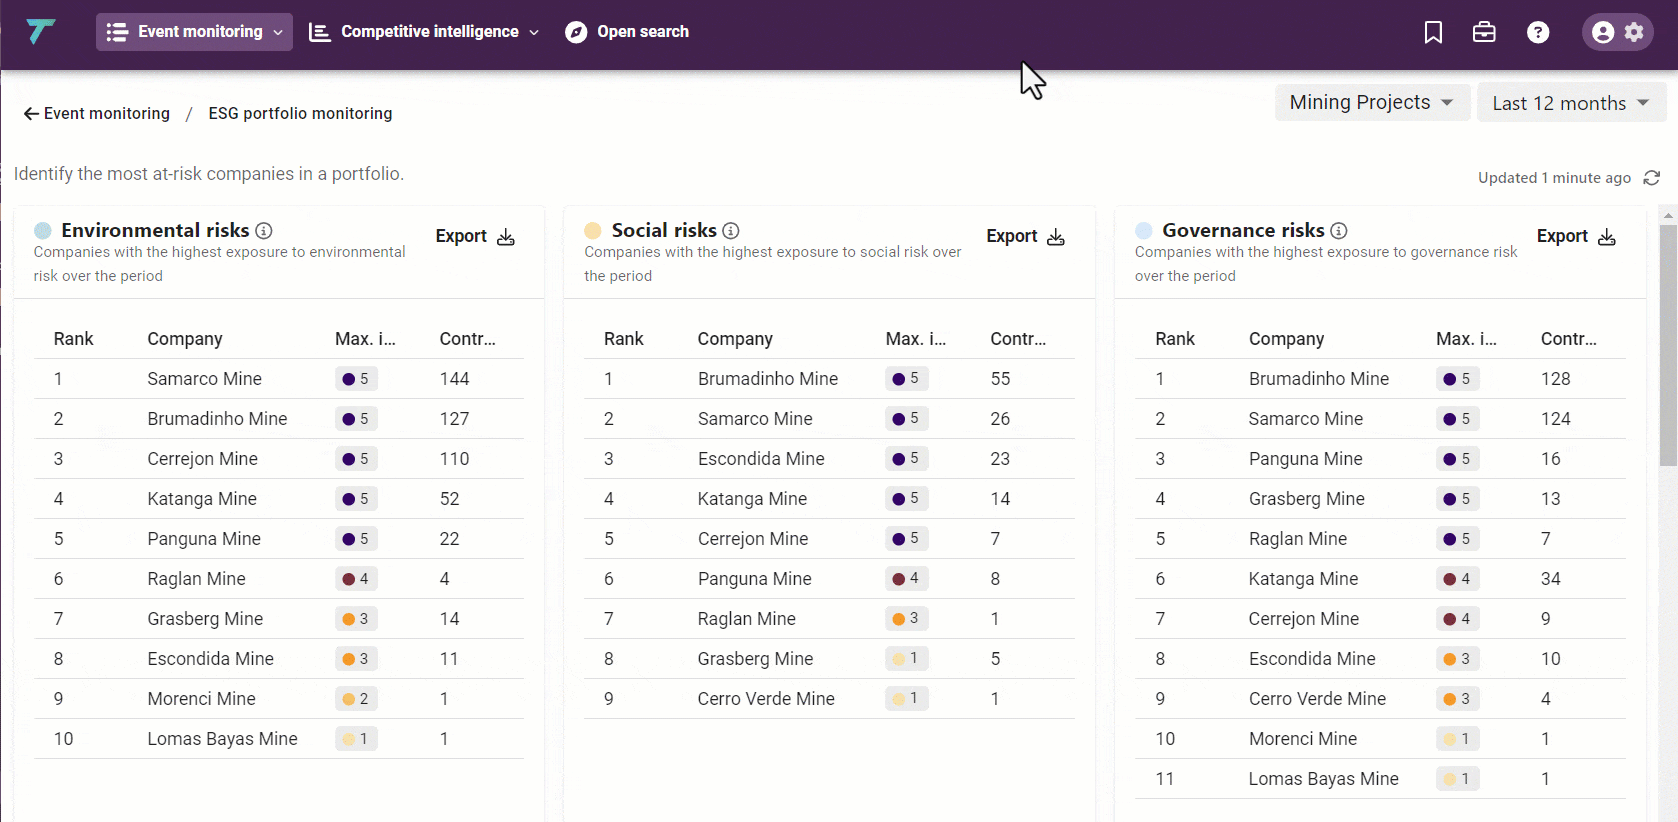Open the Last 12 months dropdown
The height and width of the screenshot is (822, 1678).
tap(1570, 103)
